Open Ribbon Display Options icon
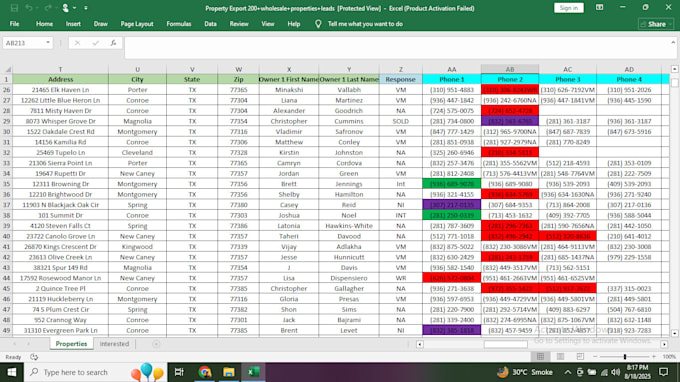Screen dimensions: 680x382 599,7
